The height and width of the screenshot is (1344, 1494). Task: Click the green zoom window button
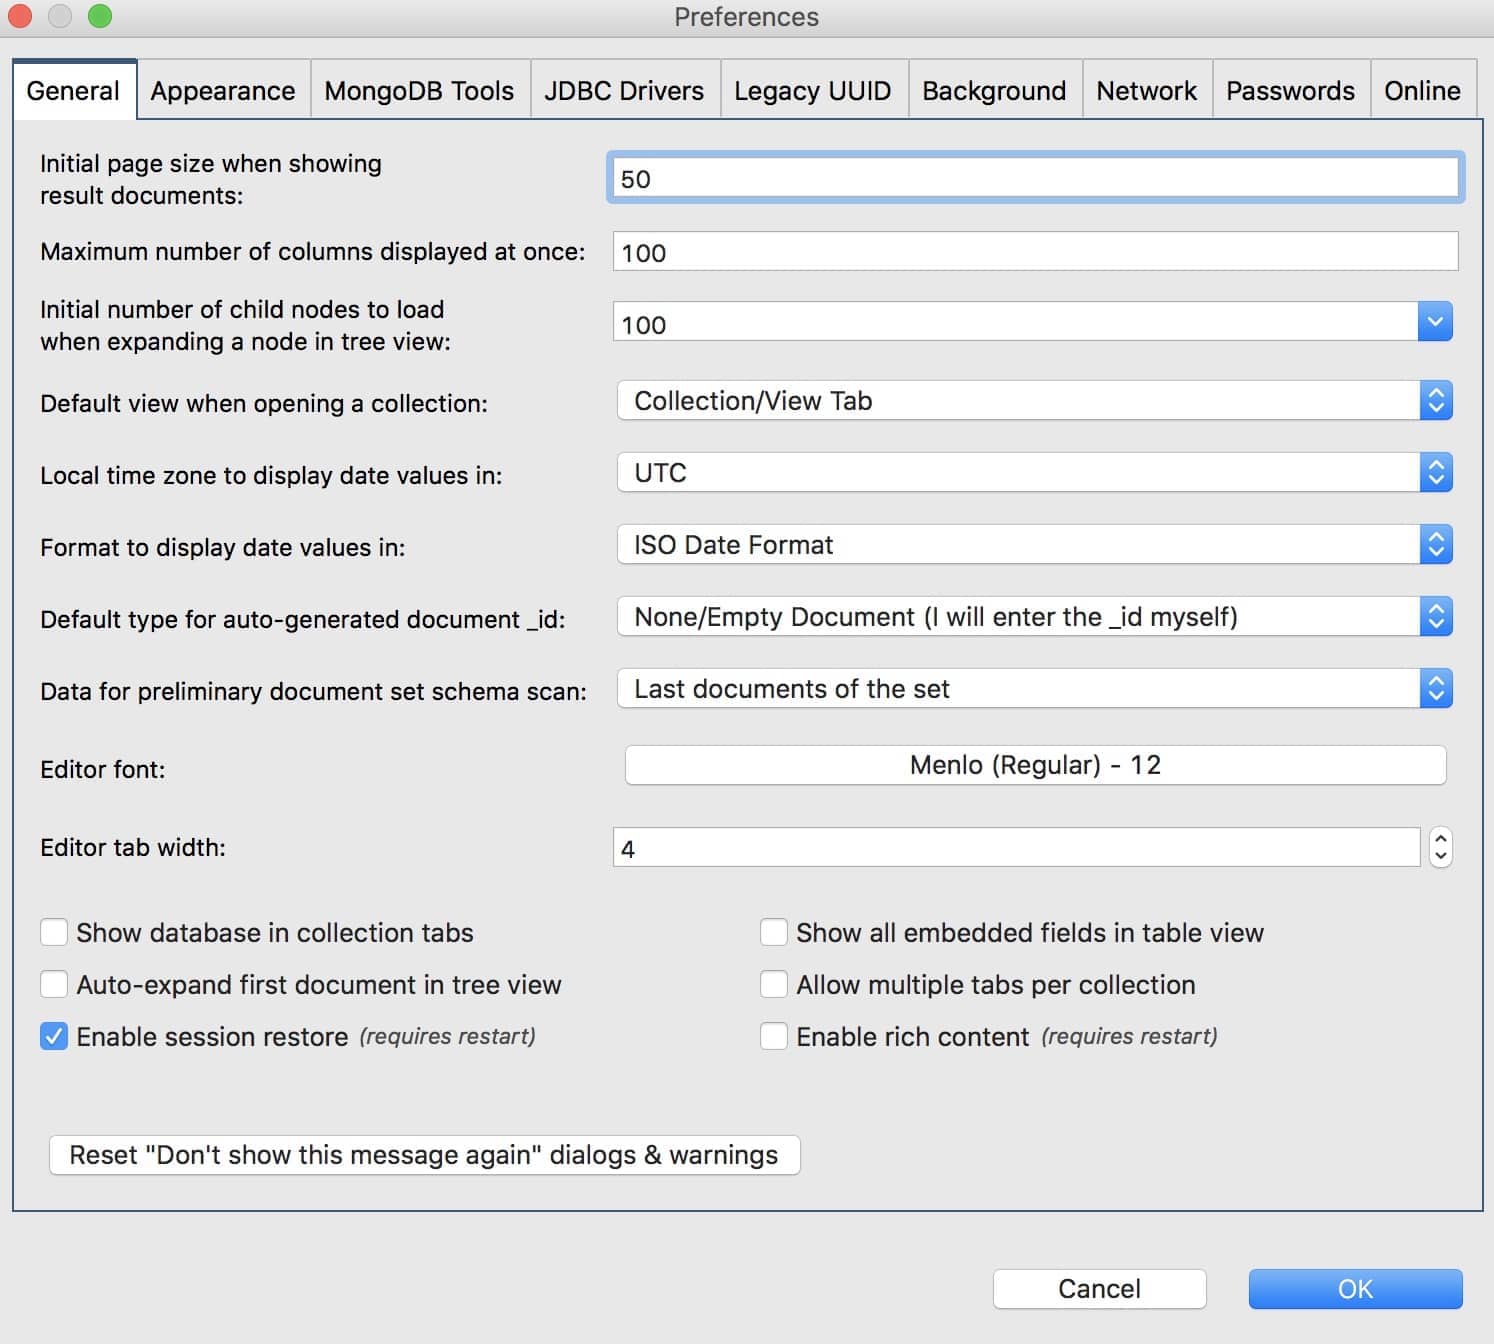click(100, 16)
